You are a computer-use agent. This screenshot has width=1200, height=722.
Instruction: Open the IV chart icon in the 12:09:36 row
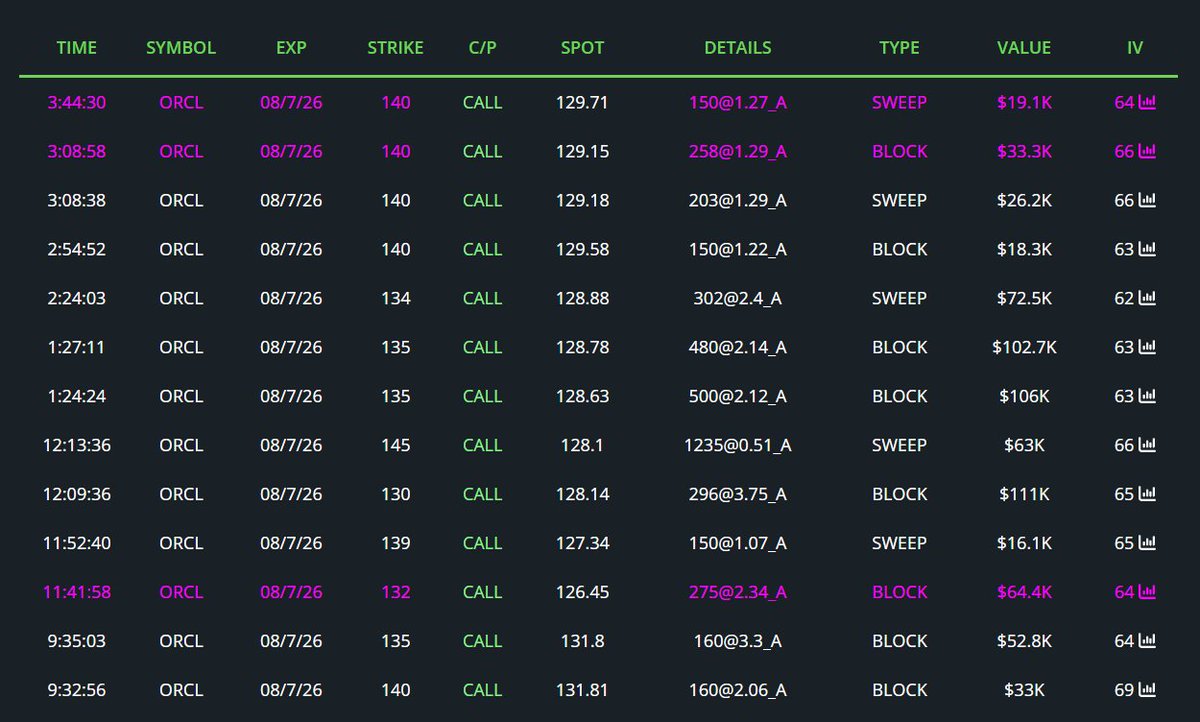[1147, 494]
